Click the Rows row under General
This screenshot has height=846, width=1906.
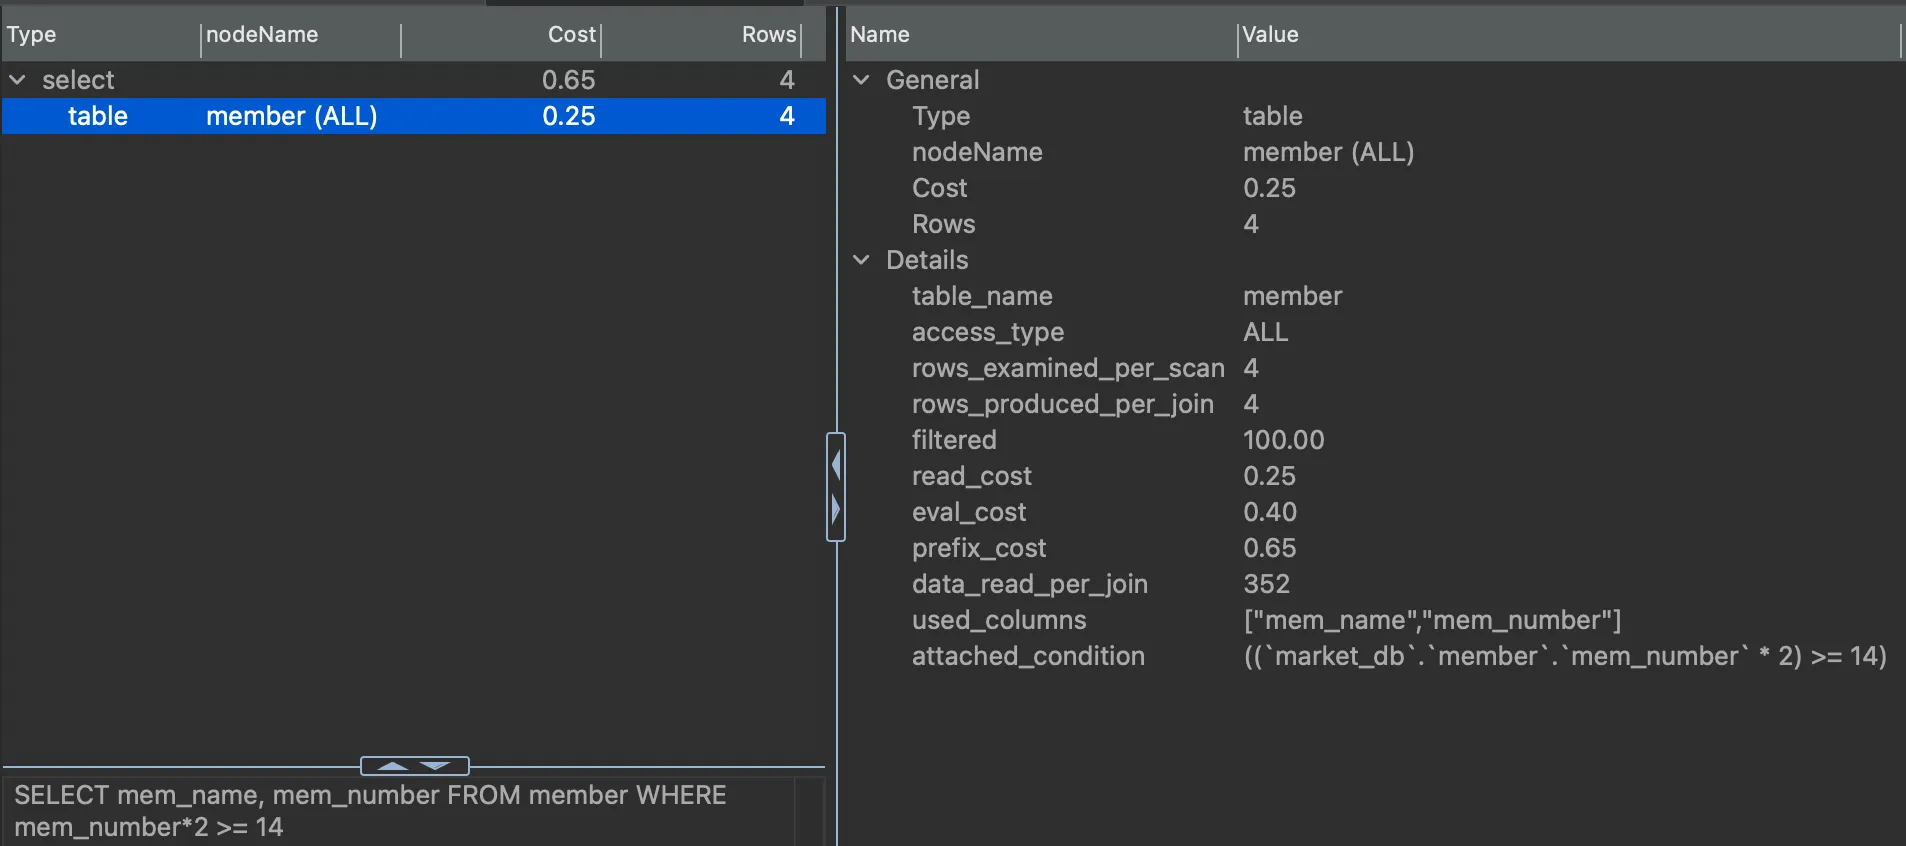1375,224
